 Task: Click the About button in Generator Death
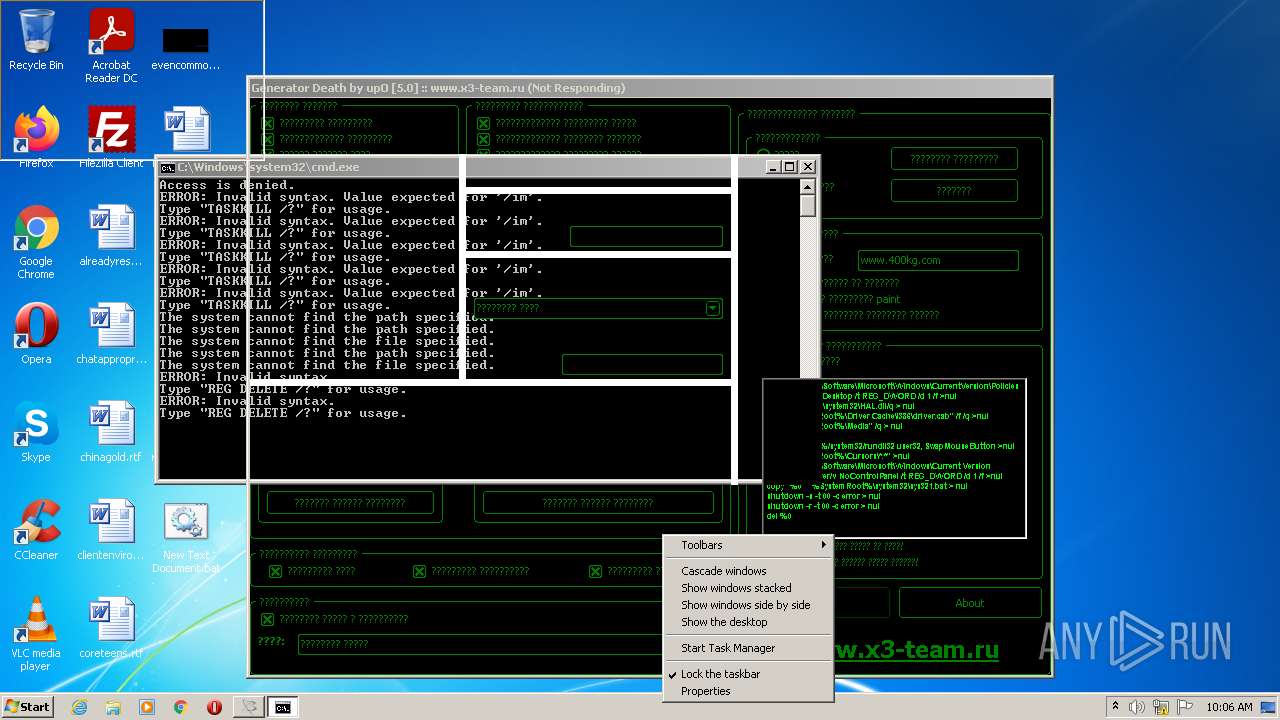(969, 603)
